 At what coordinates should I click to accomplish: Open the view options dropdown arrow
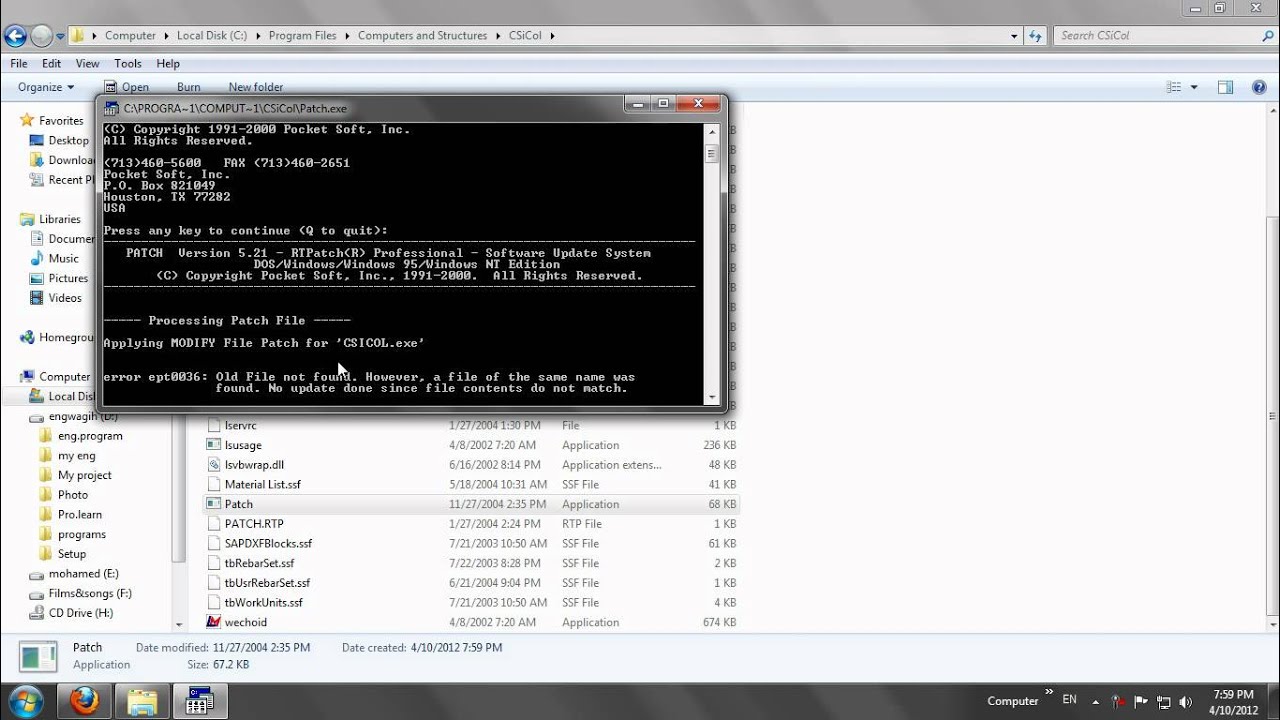click(1194, 87)
